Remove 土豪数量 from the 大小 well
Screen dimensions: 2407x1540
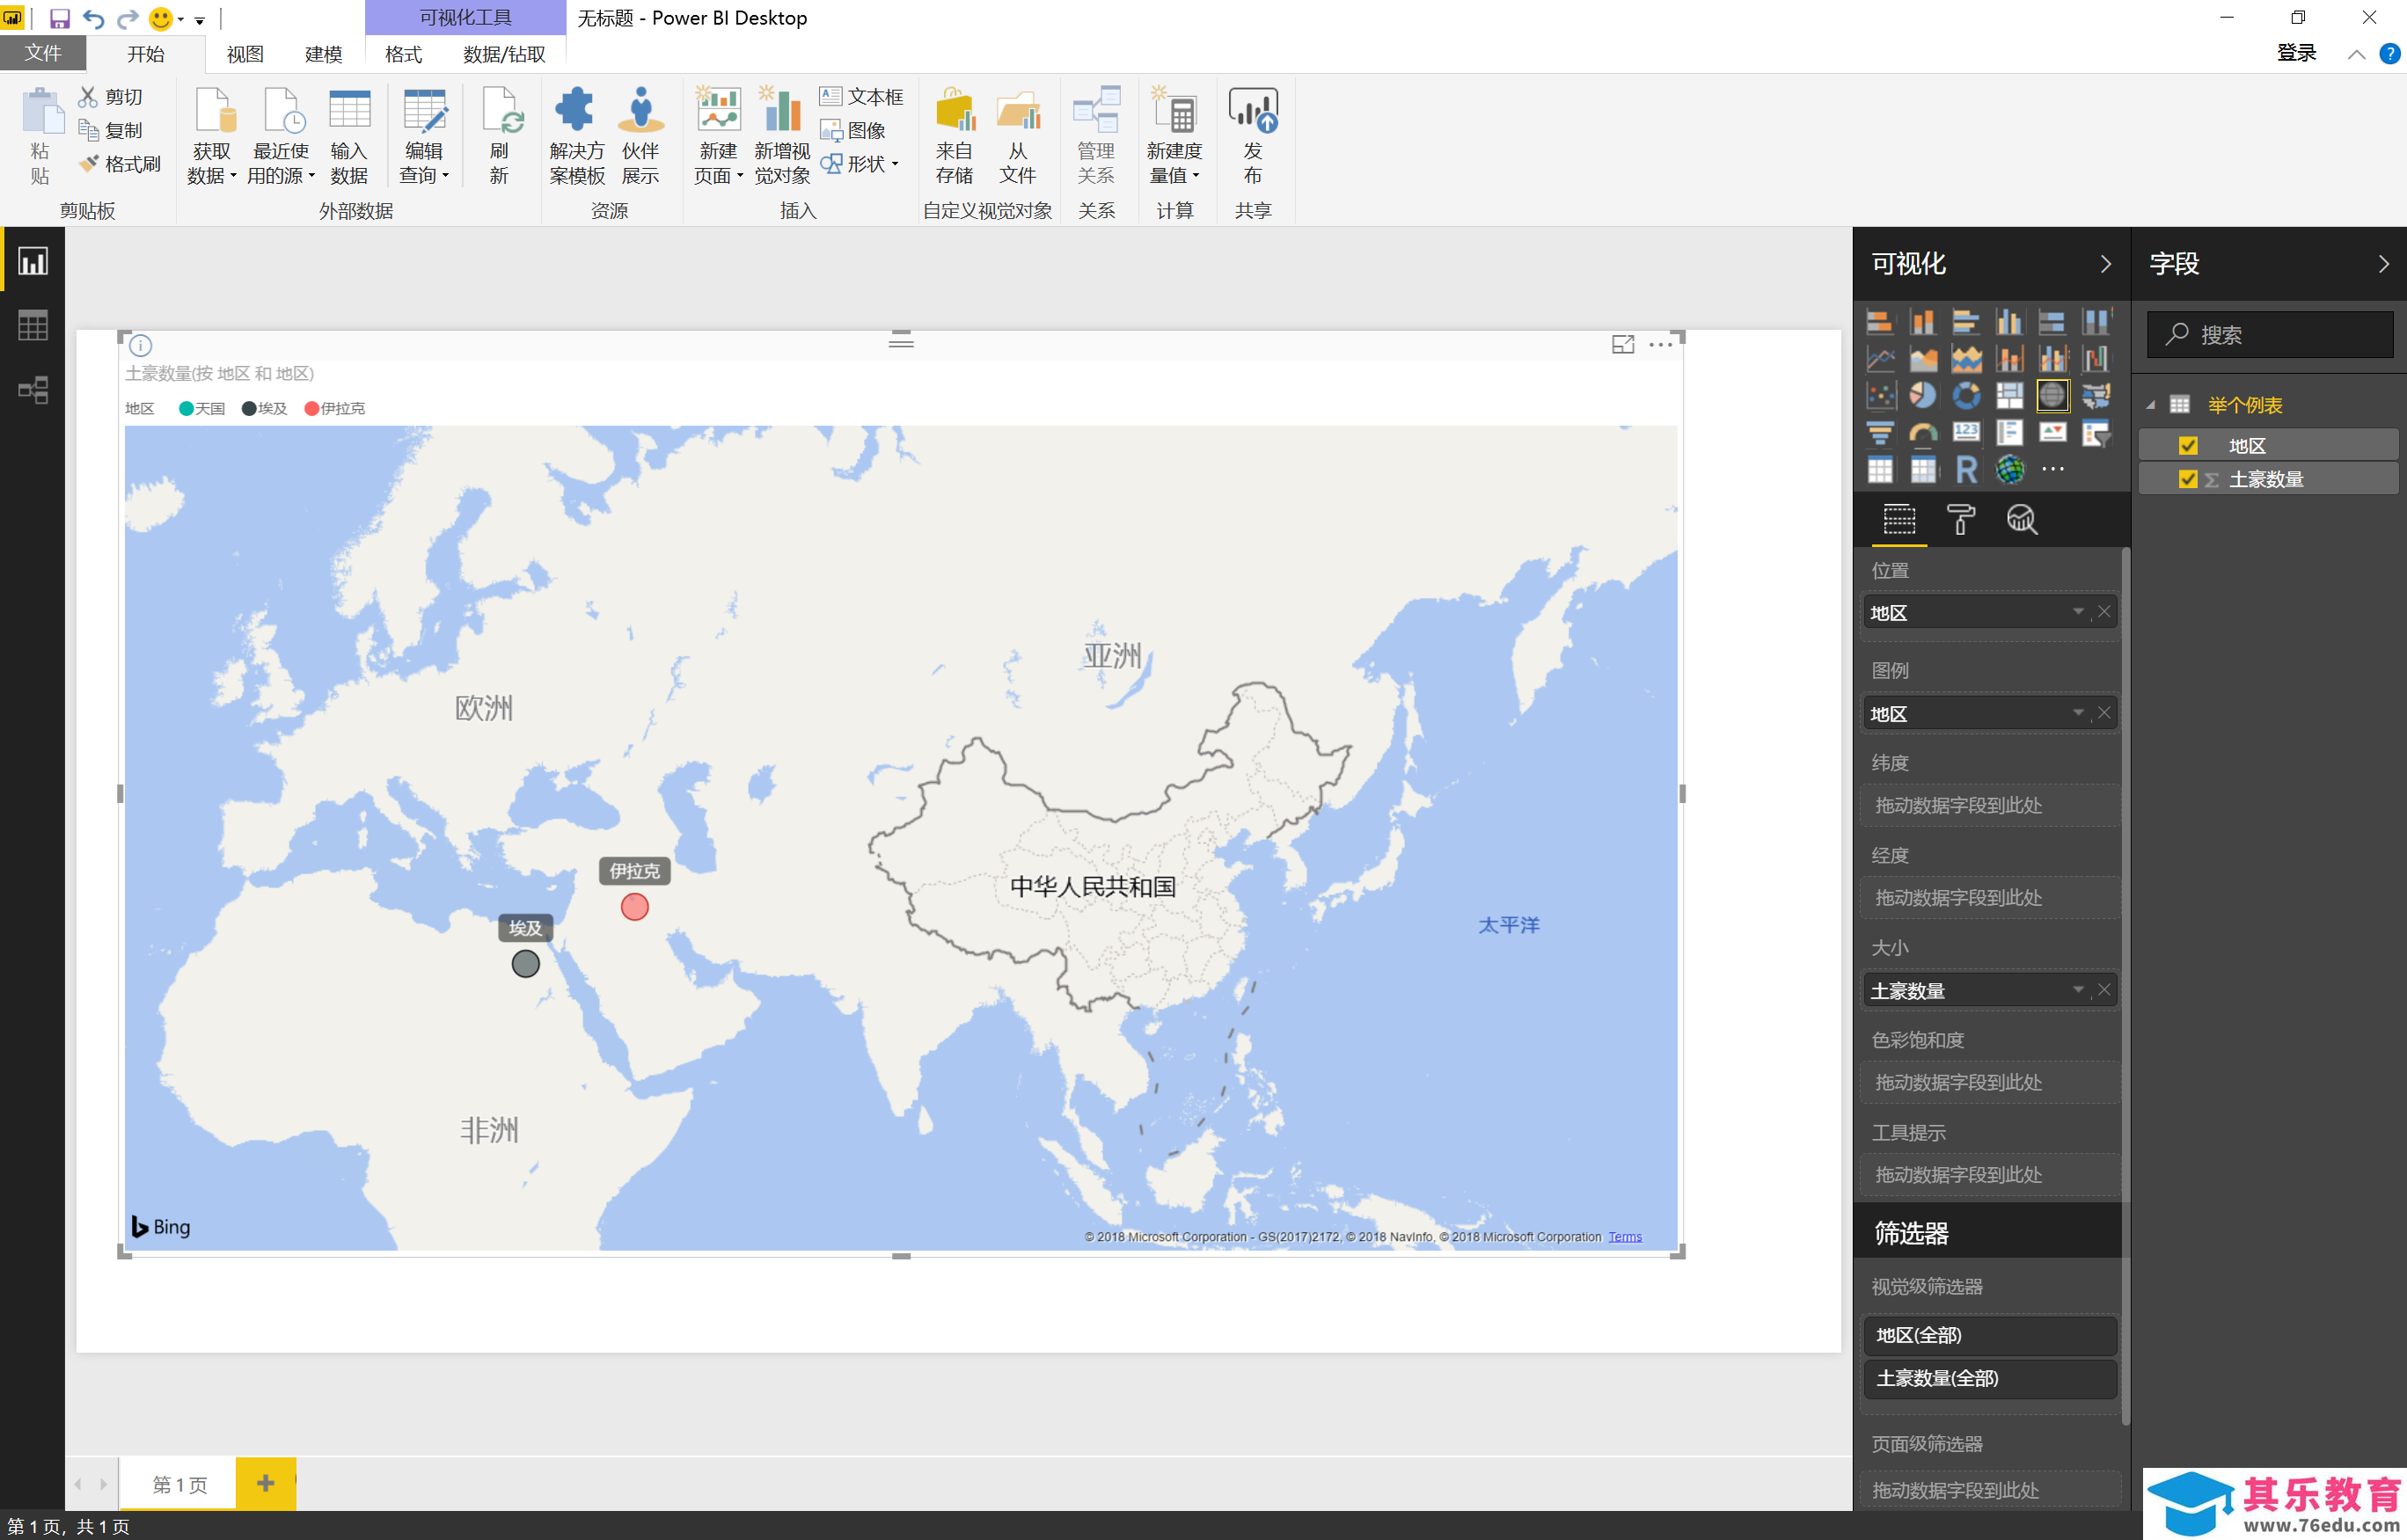(2104, 990)
